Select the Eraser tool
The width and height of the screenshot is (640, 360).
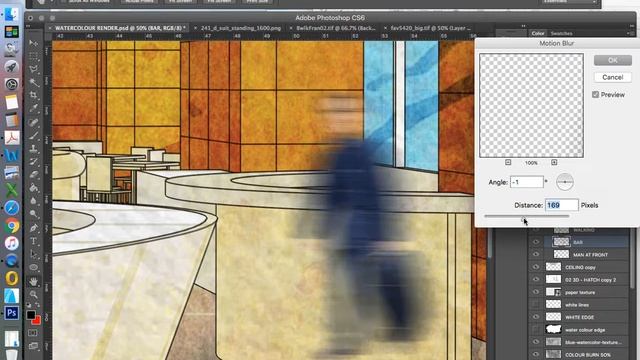point(33,174)
